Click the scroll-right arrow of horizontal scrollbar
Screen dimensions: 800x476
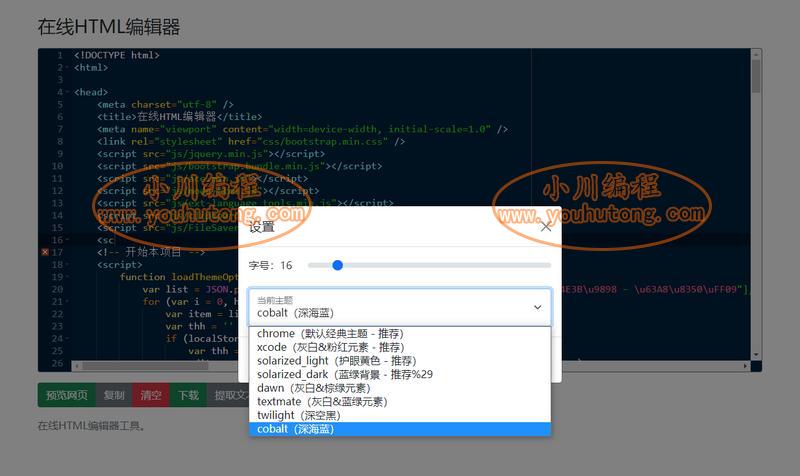[745, 366]
